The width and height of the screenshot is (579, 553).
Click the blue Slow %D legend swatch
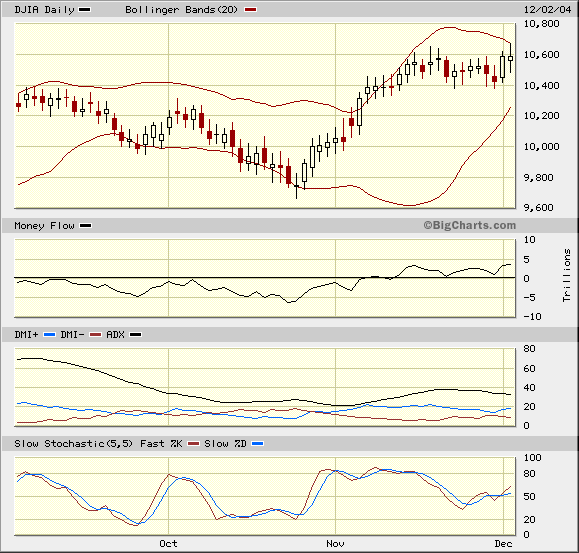pyautogui.click(x=257, y=443)
